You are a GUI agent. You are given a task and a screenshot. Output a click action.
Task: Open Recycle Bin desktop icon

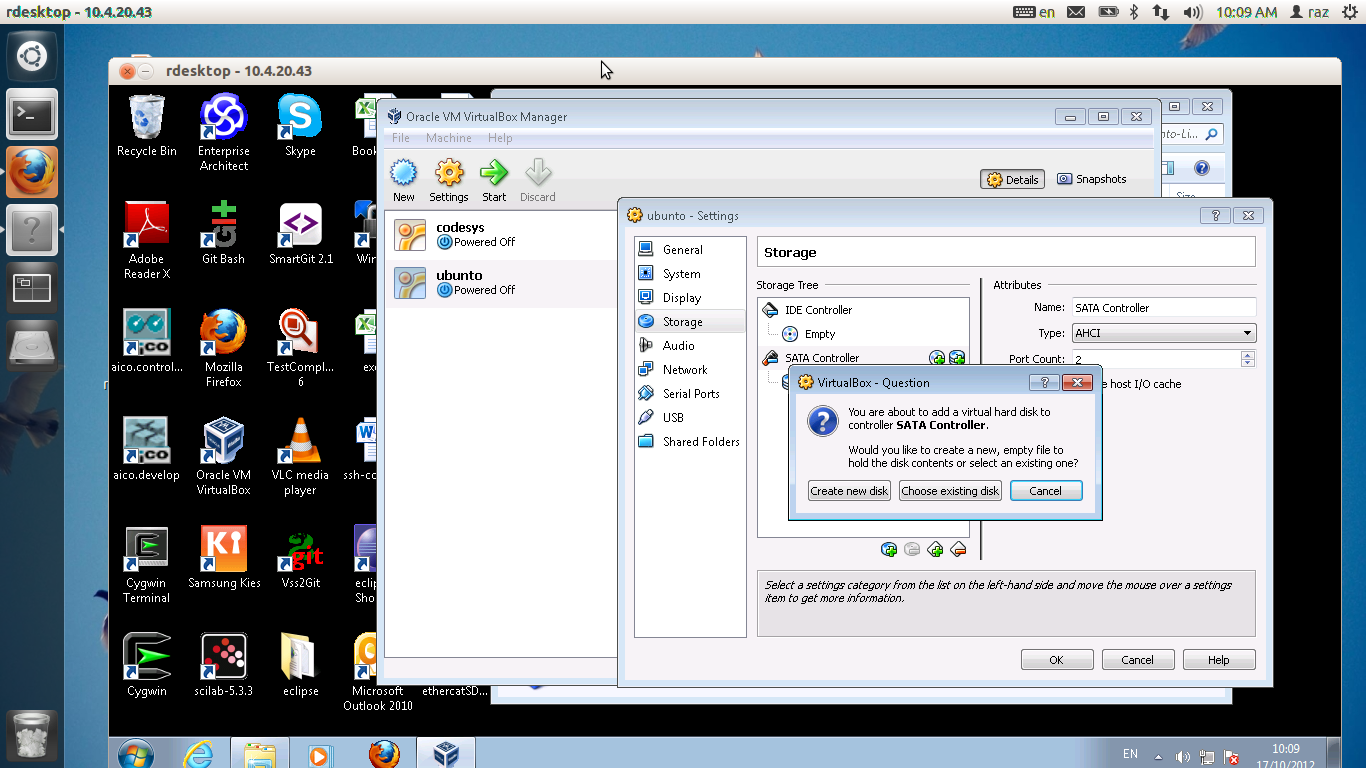click(147, 126)
